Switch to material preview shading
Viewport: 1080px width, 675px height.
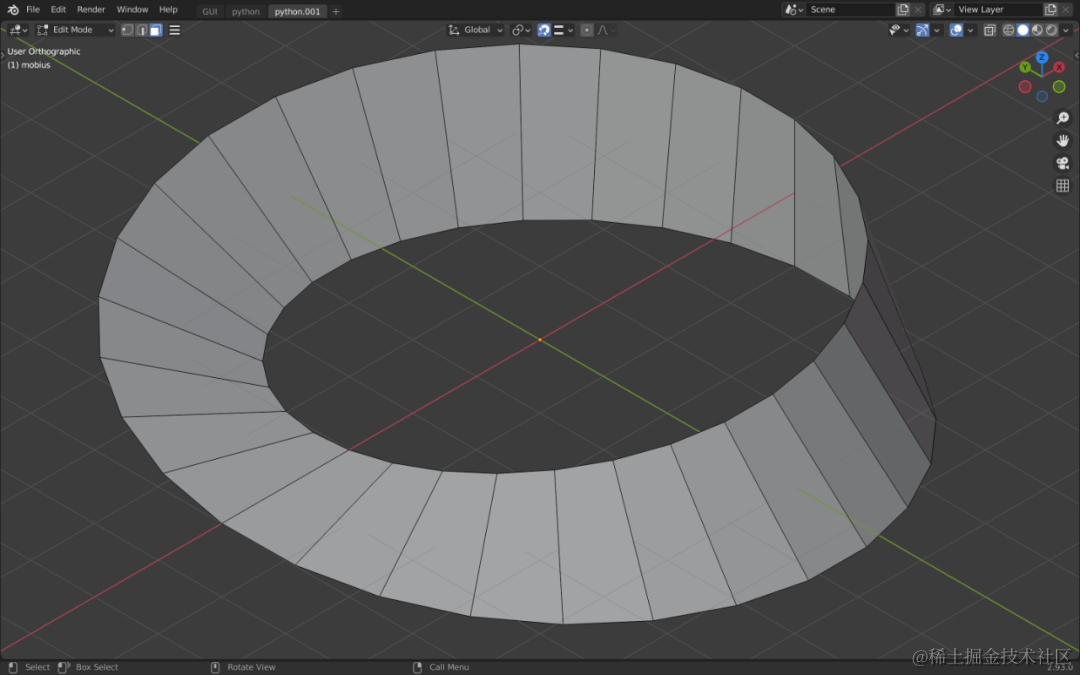click(1037, 30)
